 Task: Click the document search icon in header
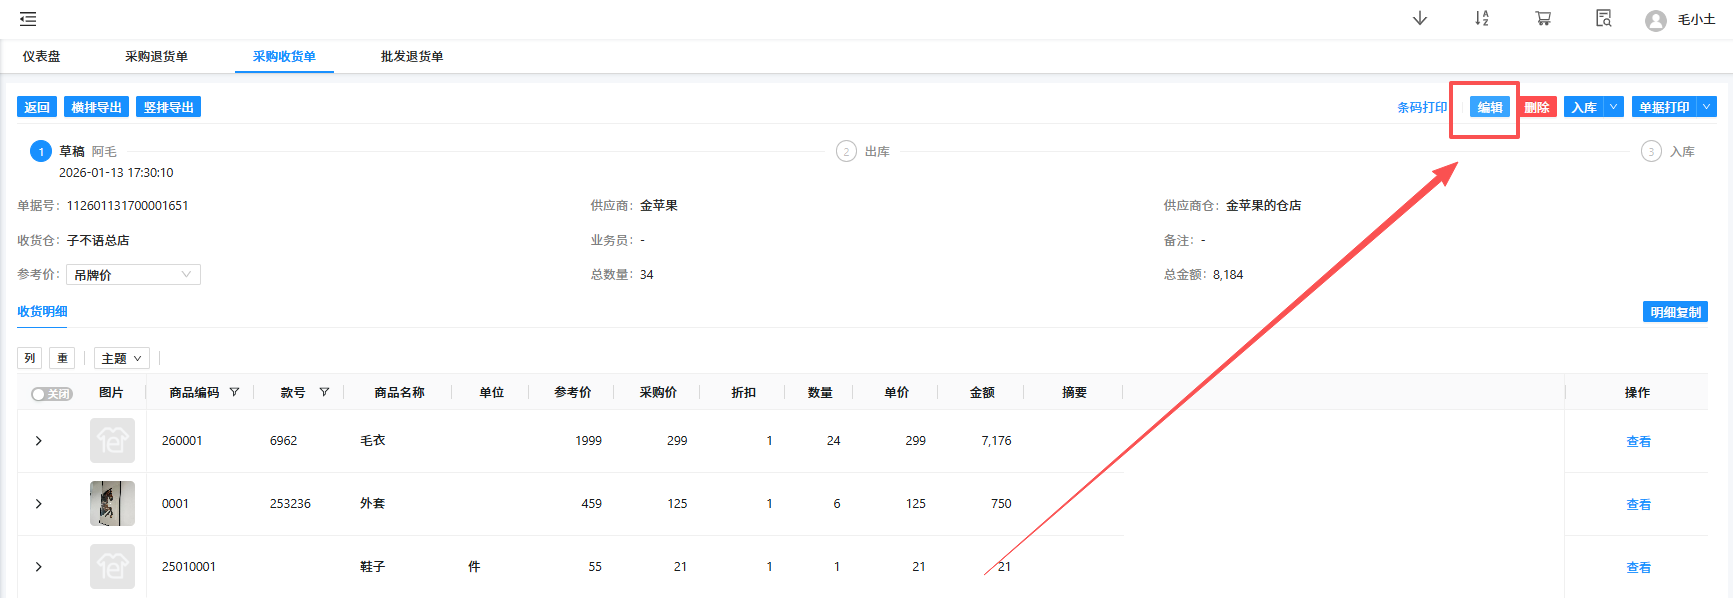[x=1603, y=19]
